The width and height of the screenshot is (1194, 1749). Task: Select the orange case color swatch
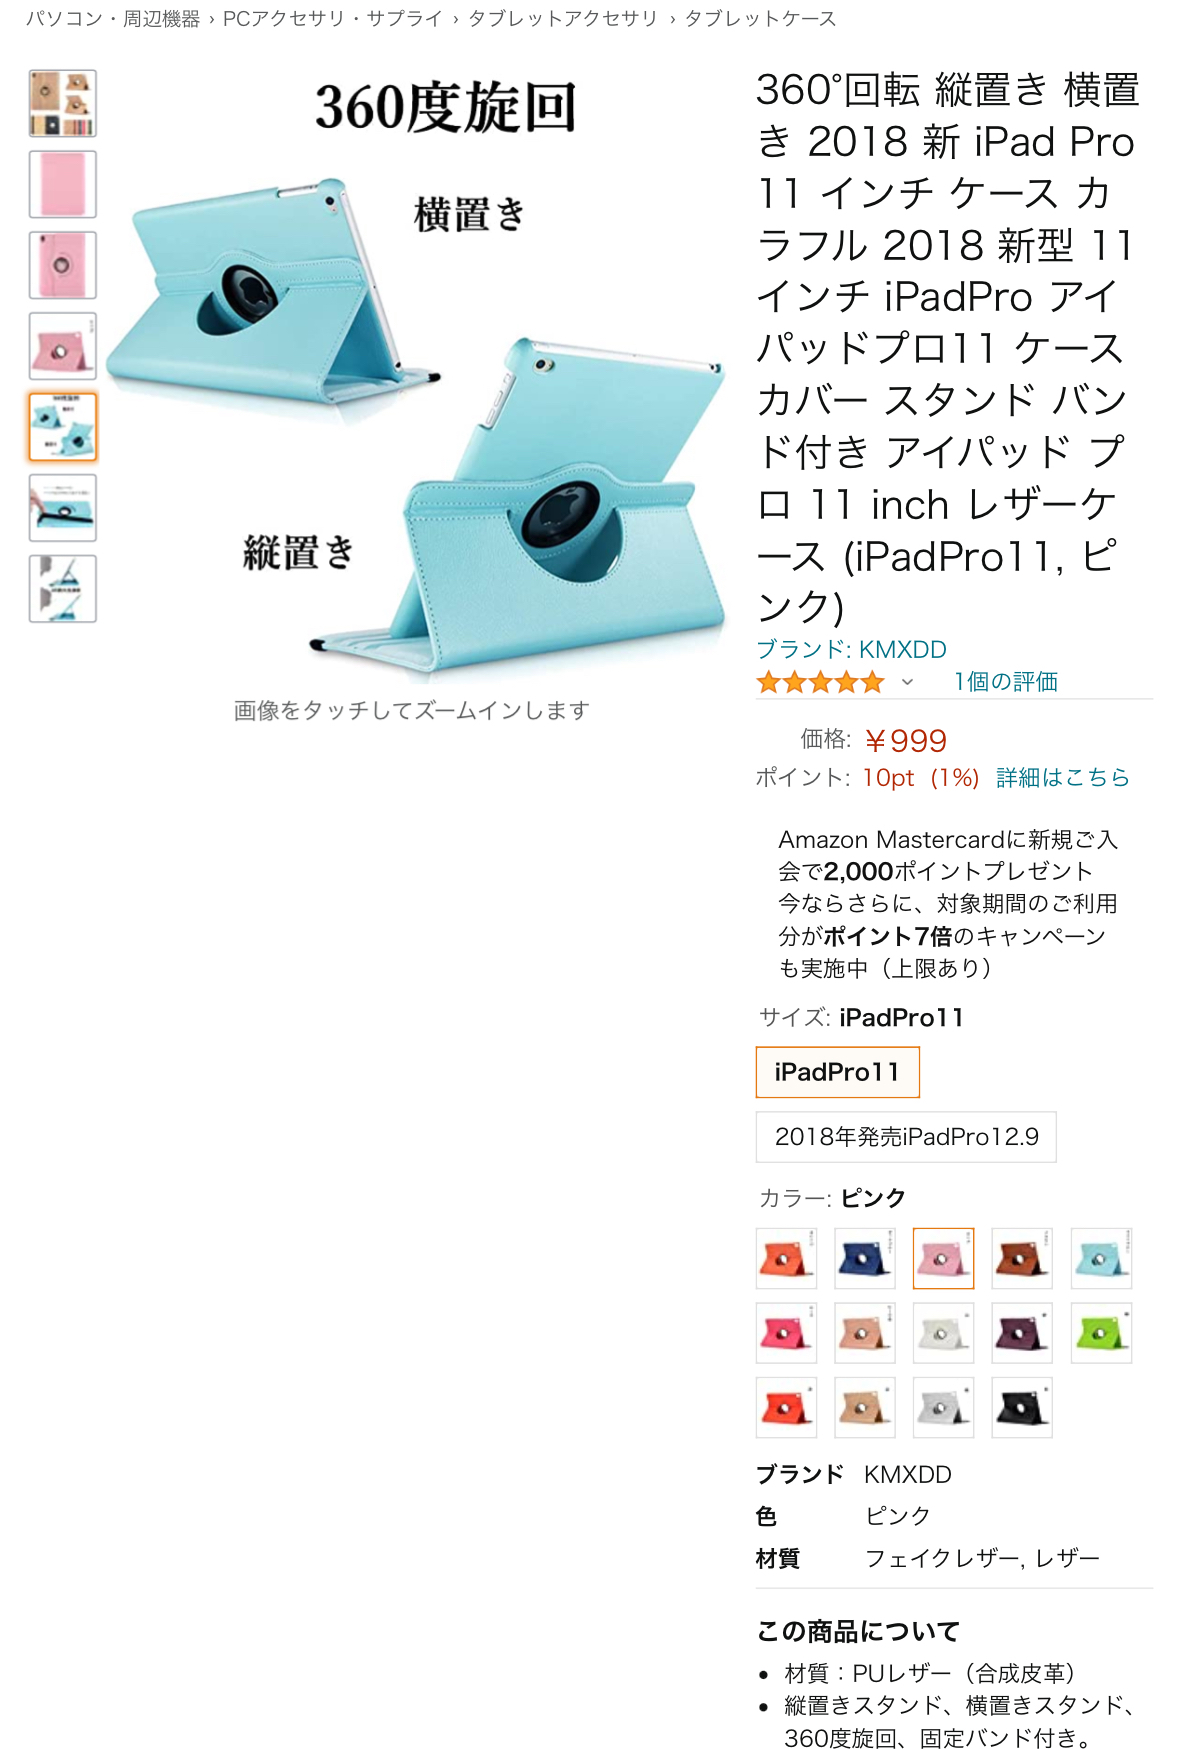click(x=786, y=1258)
